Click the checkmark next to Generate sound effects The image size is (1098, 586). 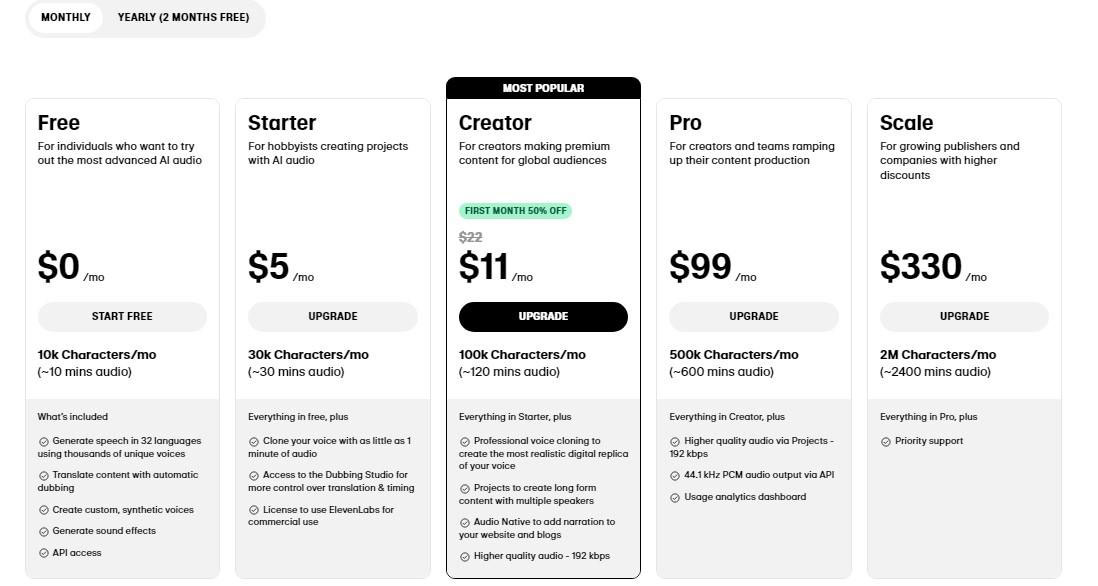(42, 531)
